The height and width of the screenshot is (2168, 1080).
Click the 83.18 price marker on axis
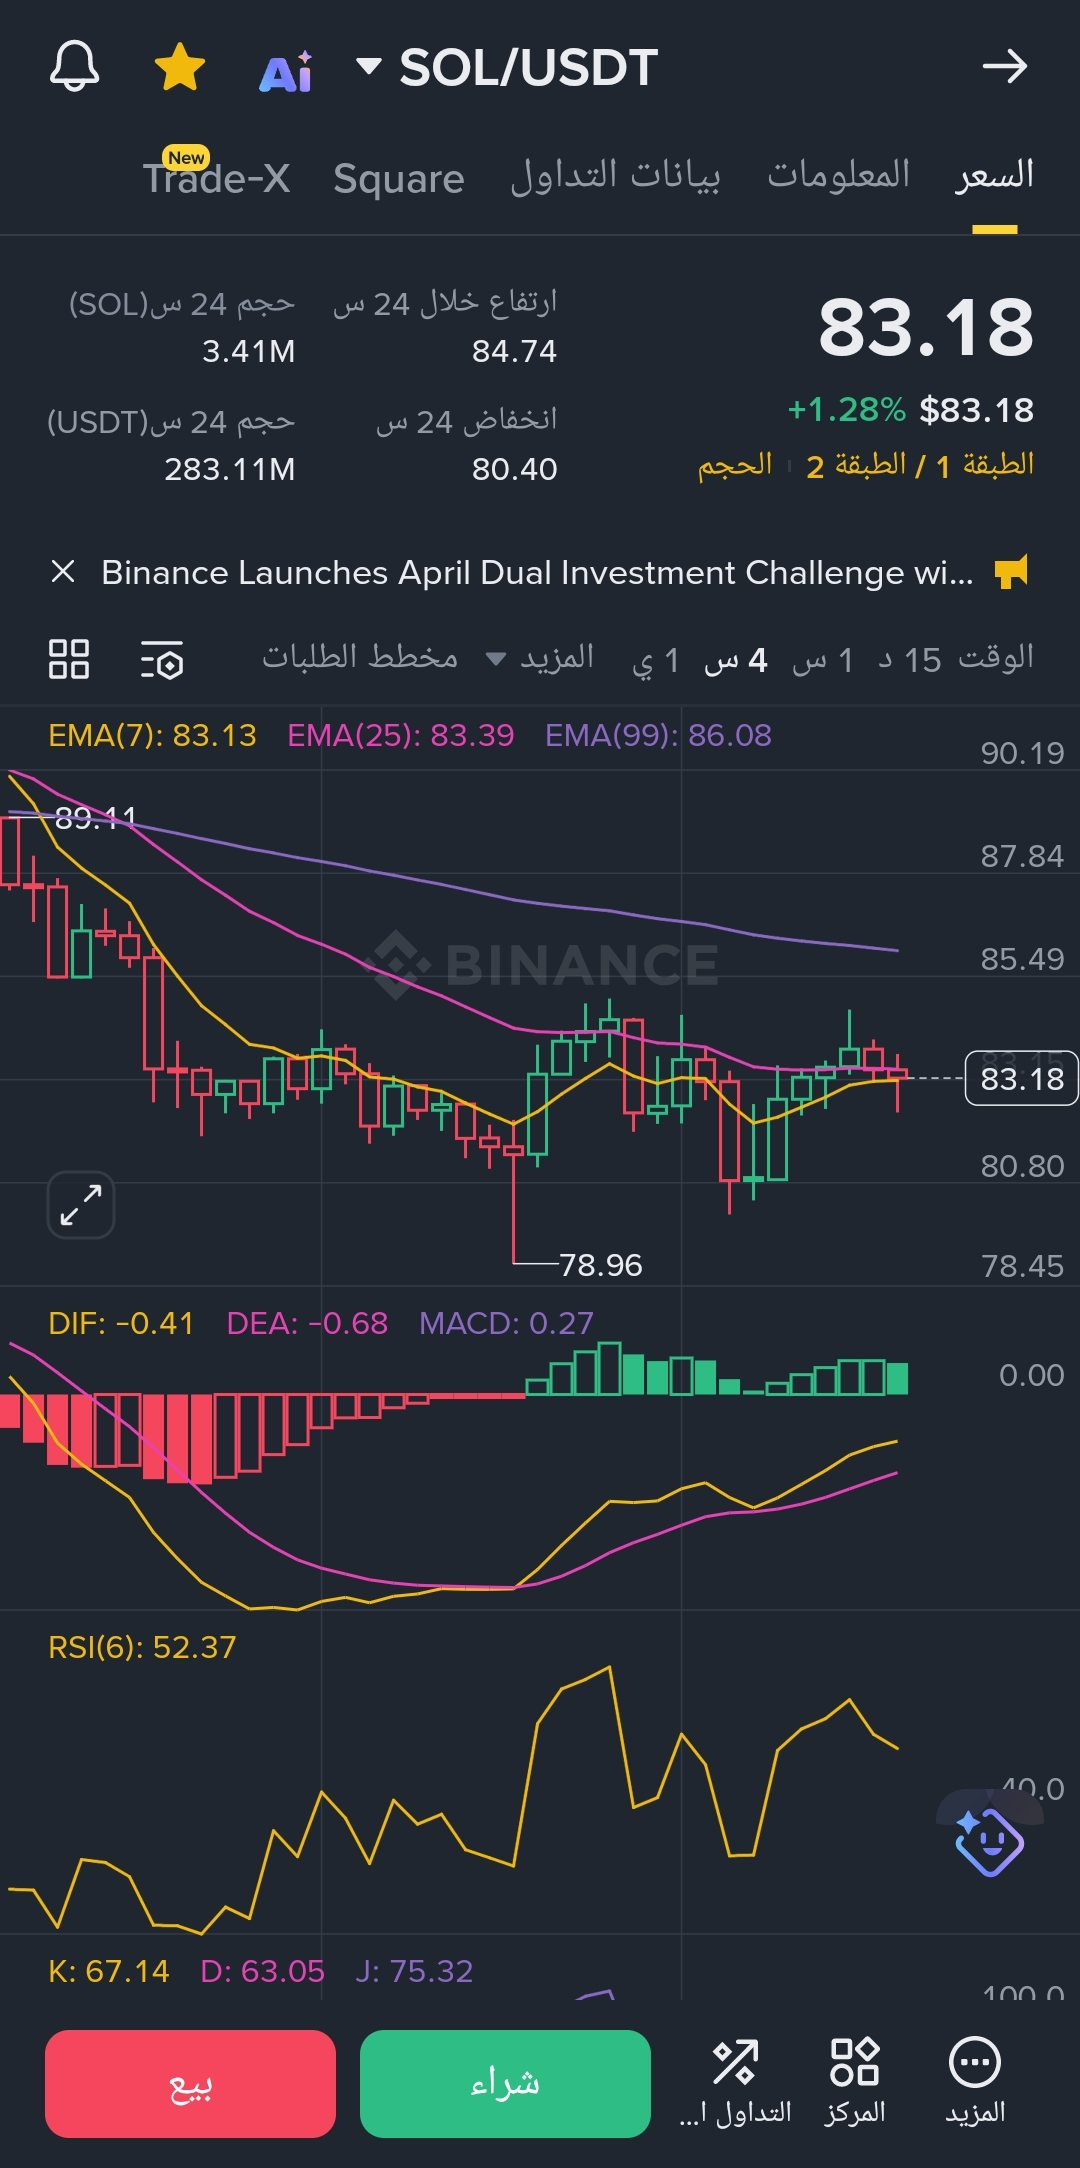1021,1079
